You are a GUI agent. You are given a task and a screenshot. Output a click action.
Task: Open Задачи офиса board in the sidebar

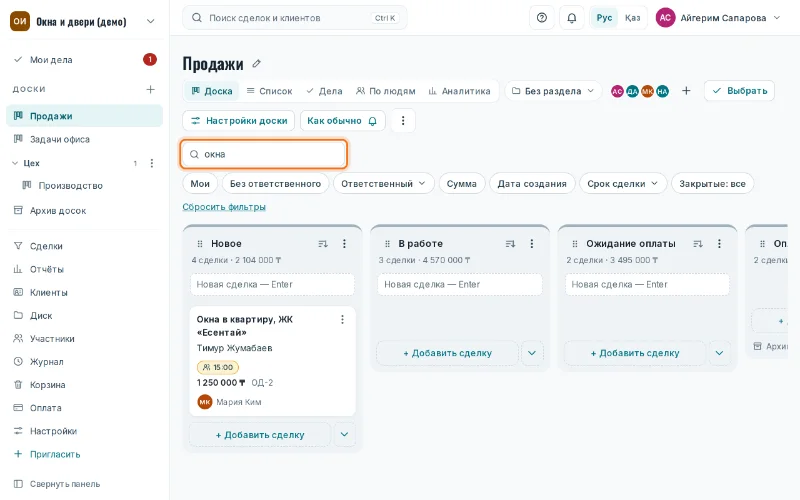(84, 139)
